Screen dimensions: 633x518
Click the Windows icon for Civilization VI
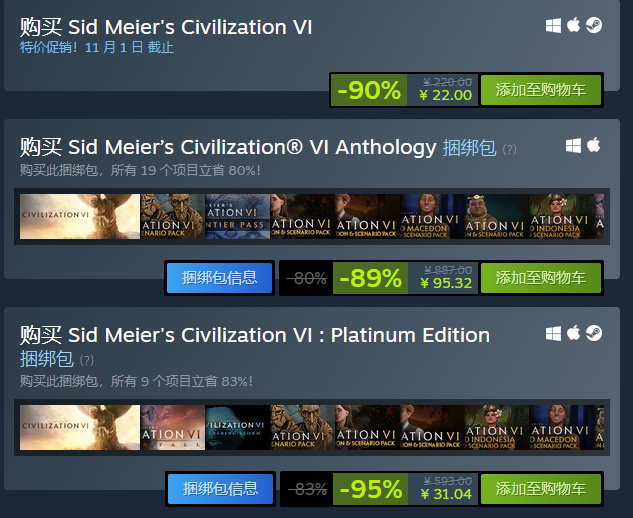point(554,27)
